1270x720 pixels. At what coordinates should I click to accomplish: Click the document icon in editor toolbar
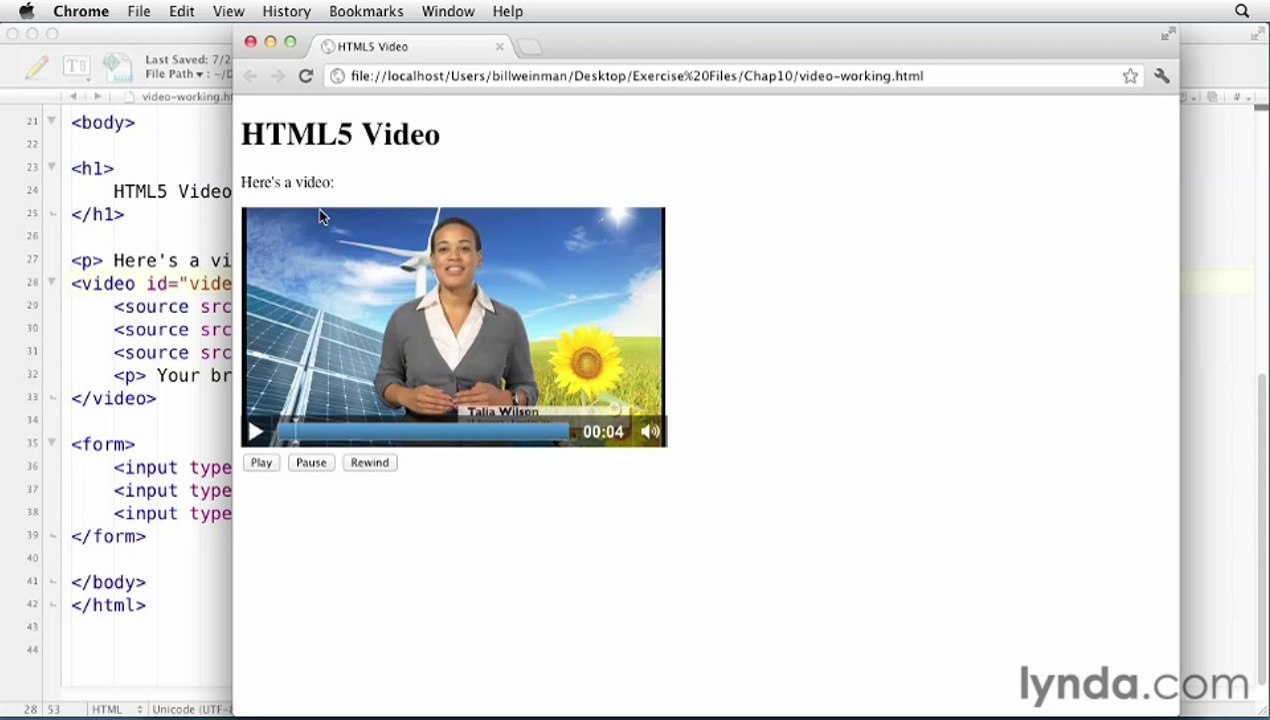(x=117, y=67)
